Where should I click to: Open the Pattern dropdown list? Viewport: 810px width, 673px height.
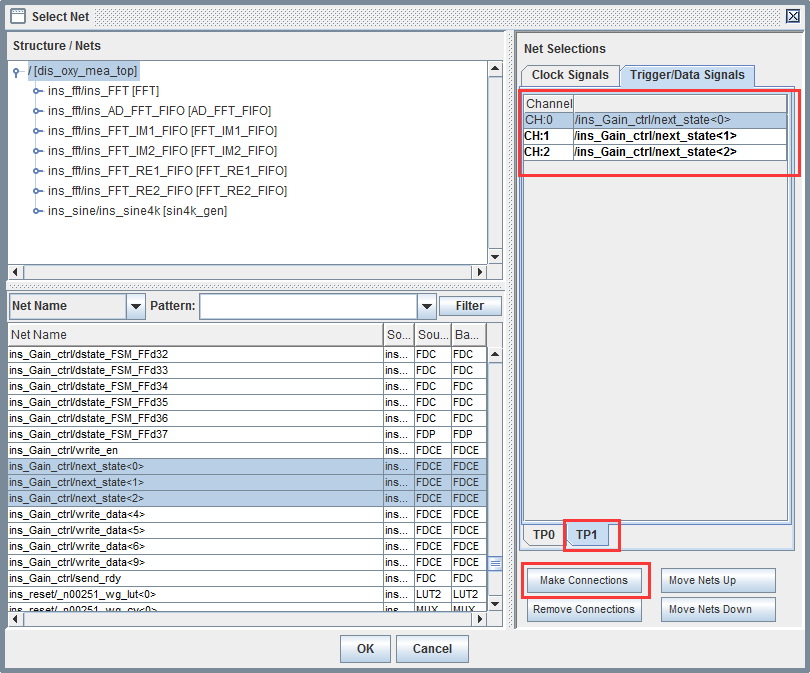tap(427, 305)
